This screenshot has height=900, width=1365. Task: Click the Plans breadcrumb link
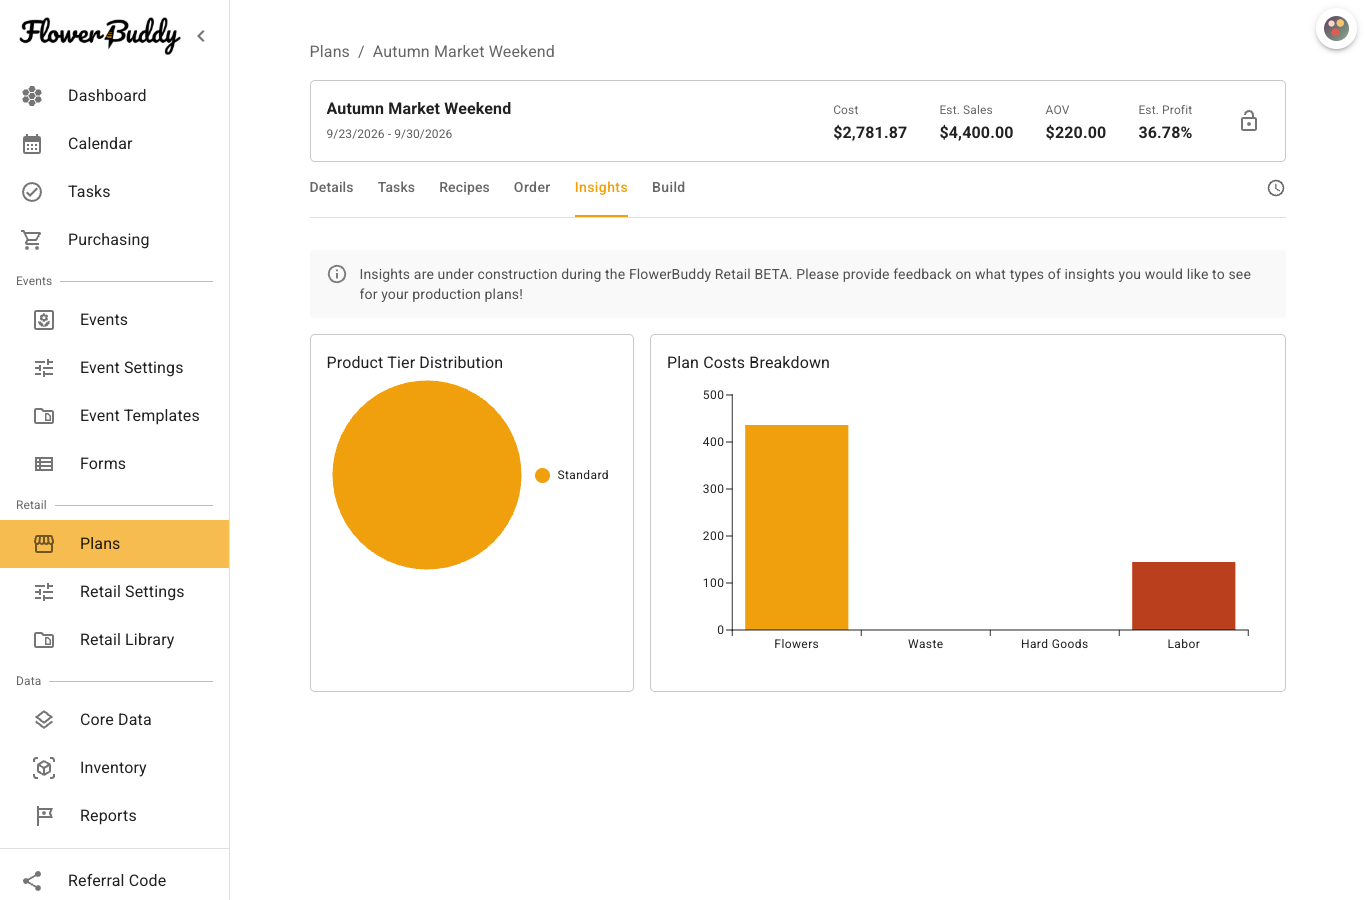coord(330,52)
